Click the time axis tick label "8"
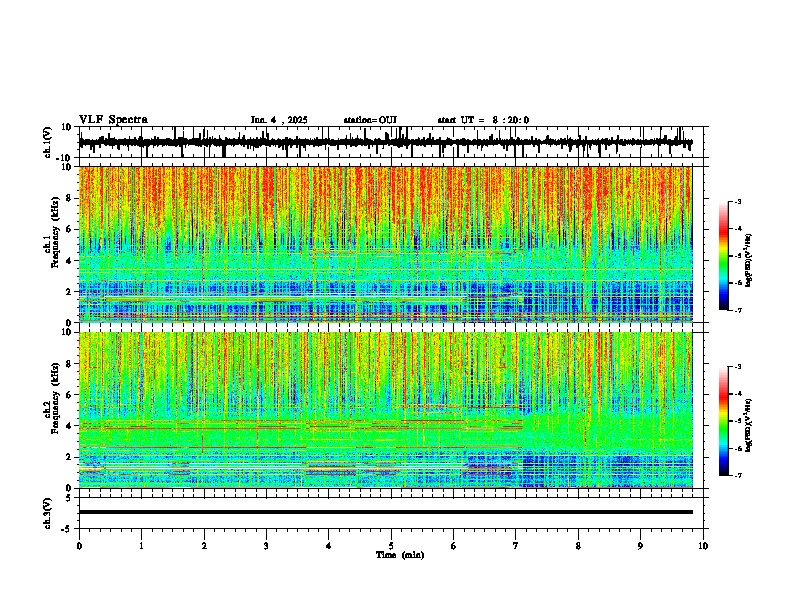The height and width of the screenshot is (612, 792). (x=578, y=546)
